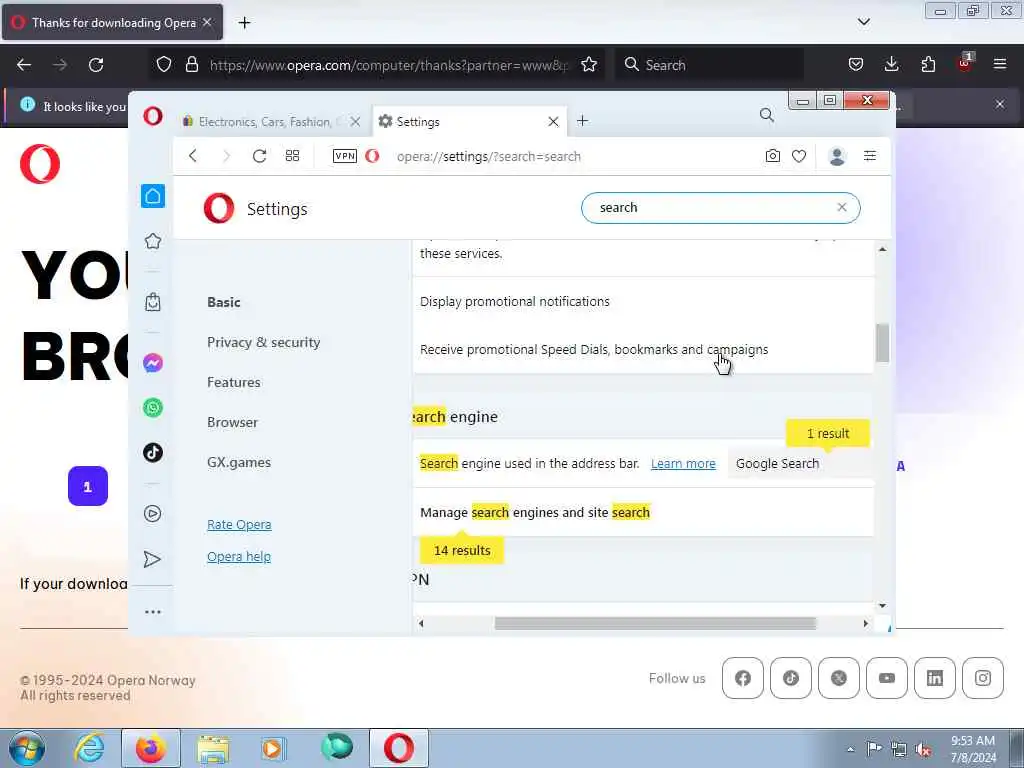The width and height of the screenshot is (1024, 768).
Task: Close the Electronics, Cars, Fashion tab
Action: (x=355, y=121)
